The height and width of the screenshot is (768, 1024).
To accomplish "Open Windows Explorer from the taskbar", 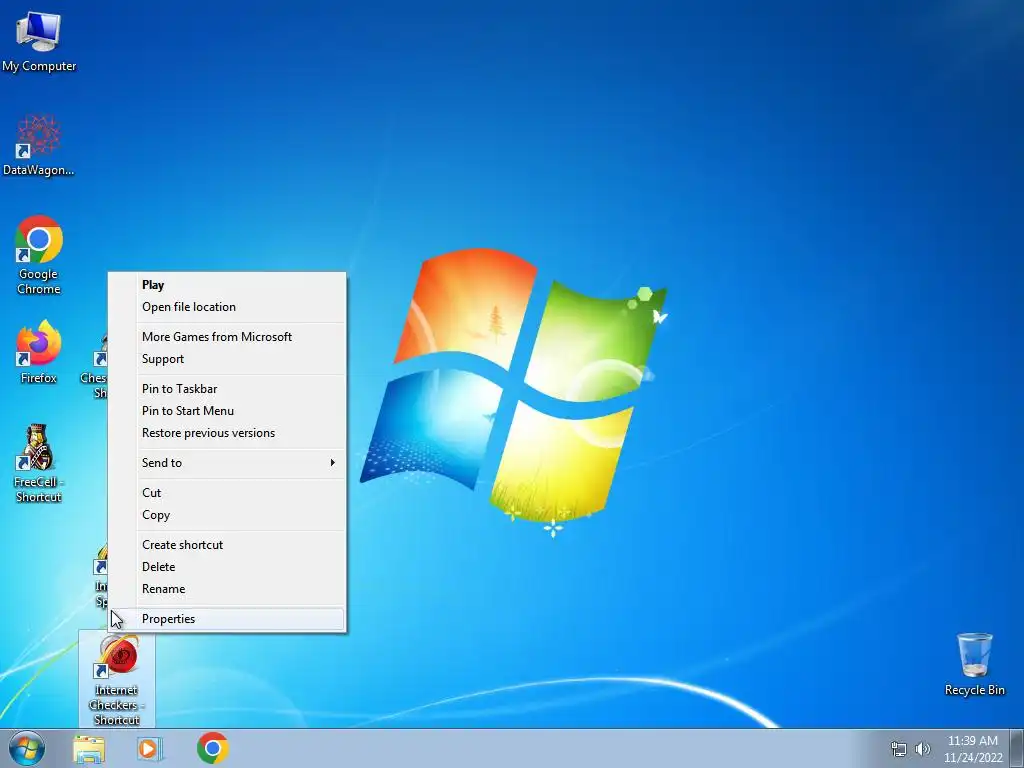I will (89, 748).
